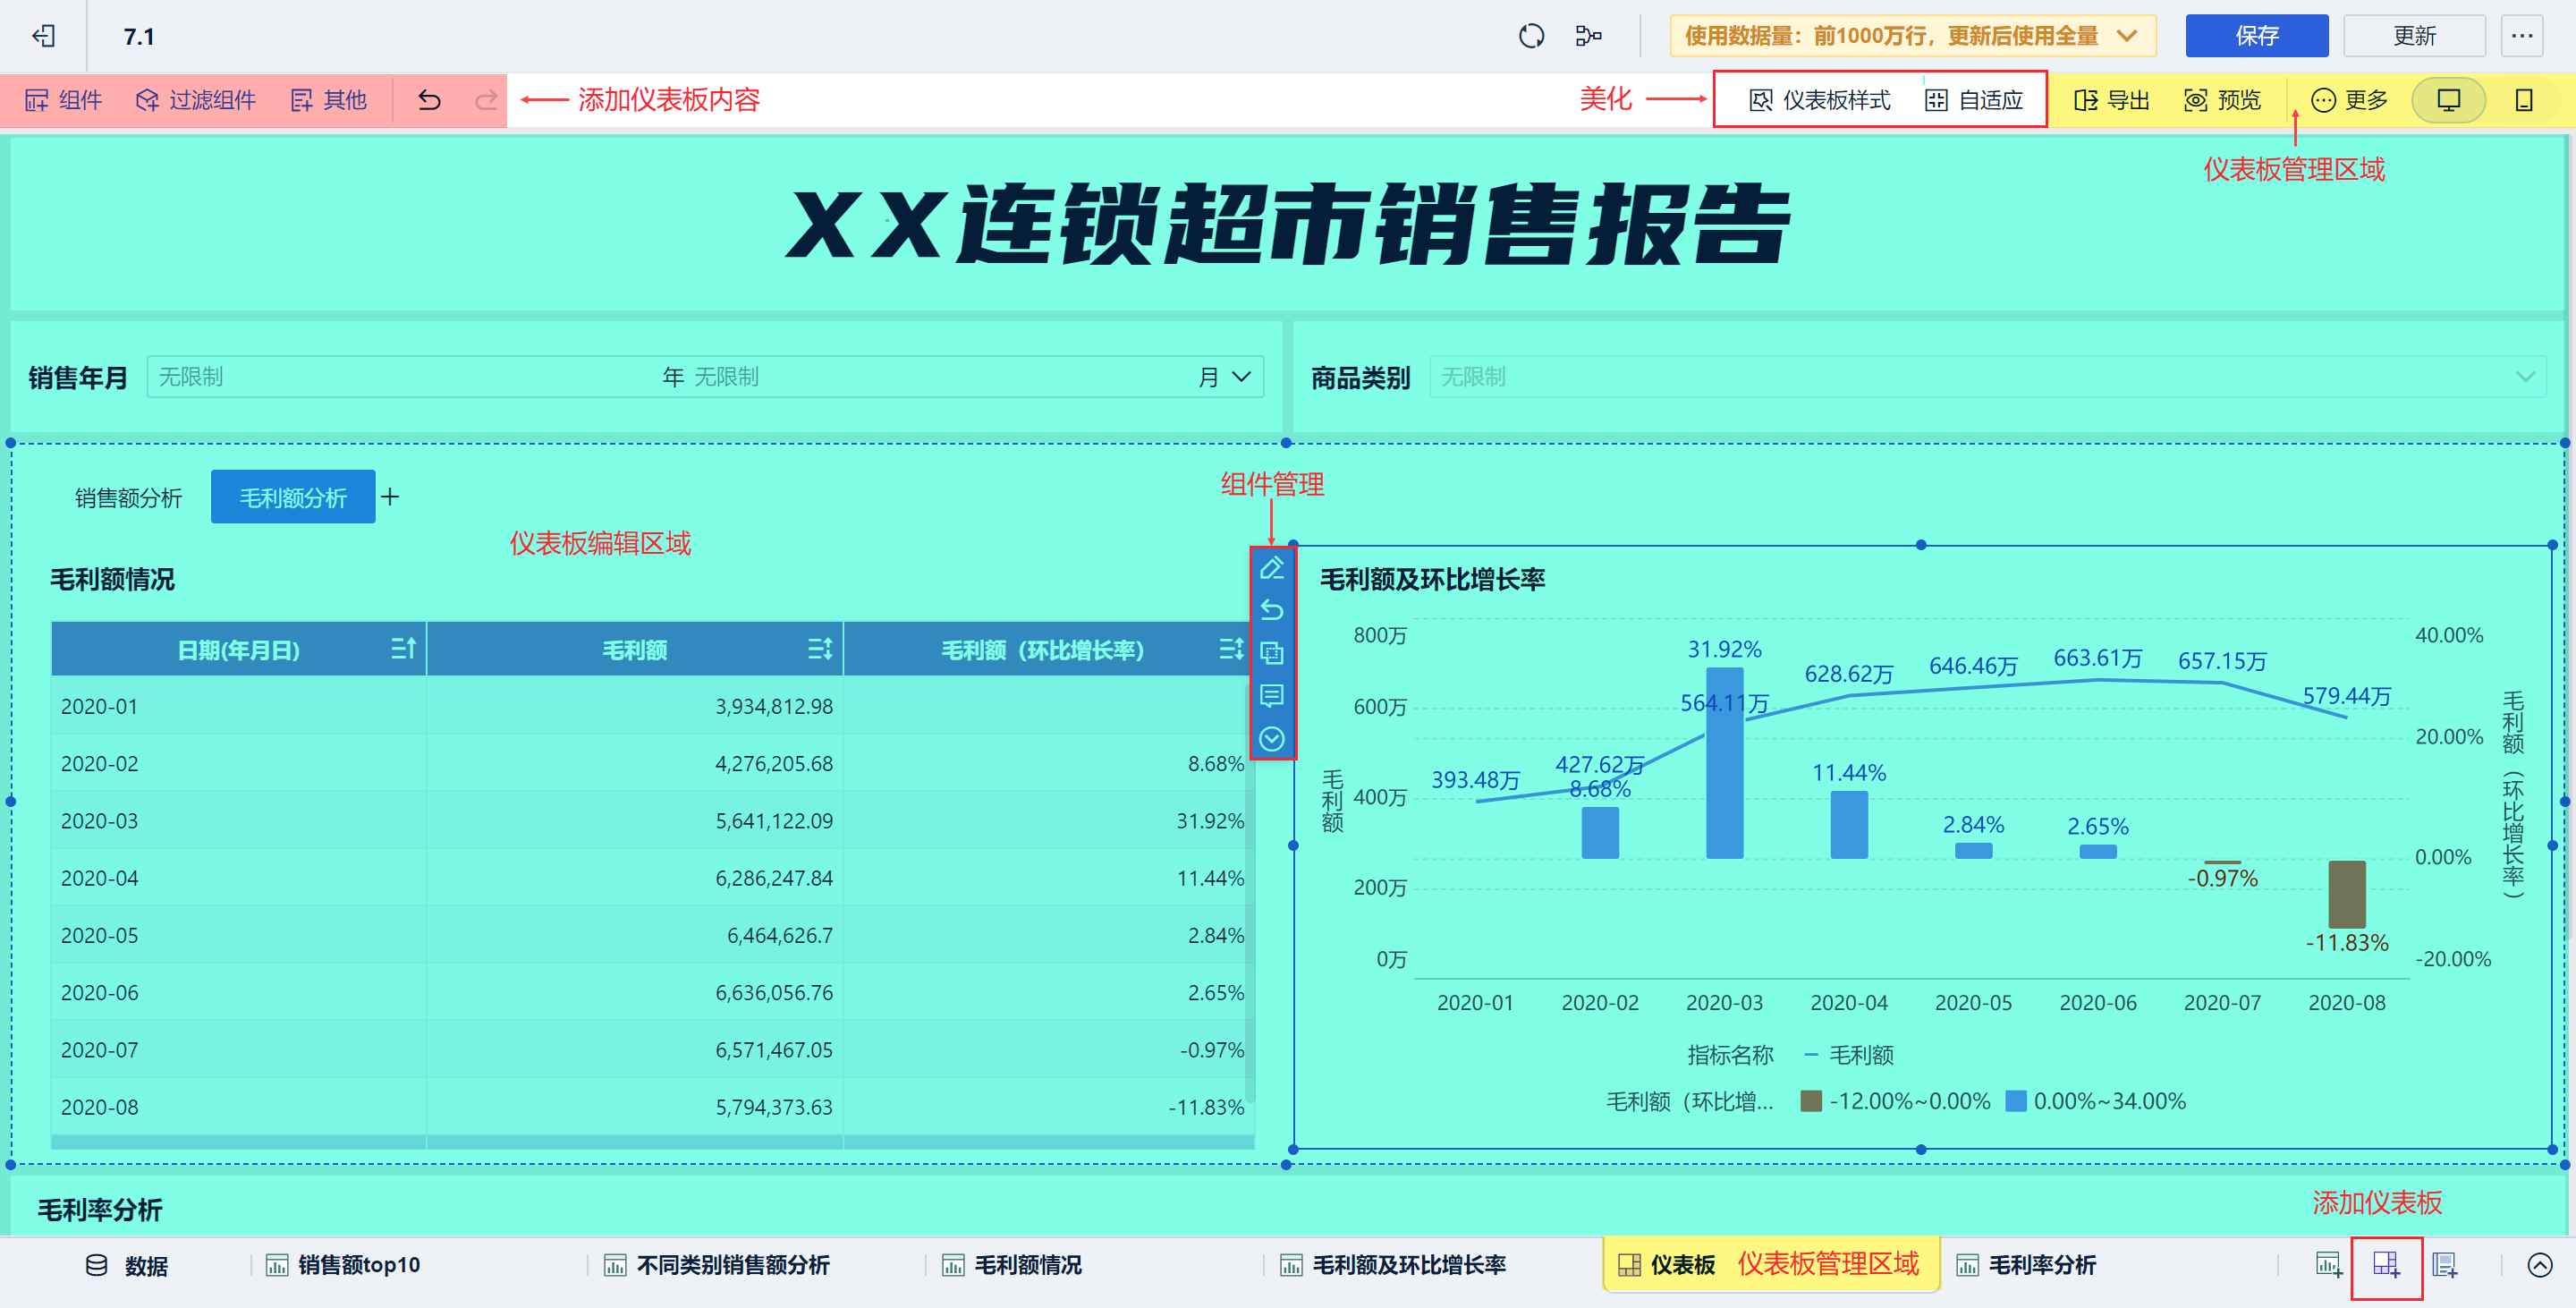Click the refresh circle icon in the top bar

tap(1531, 37)
